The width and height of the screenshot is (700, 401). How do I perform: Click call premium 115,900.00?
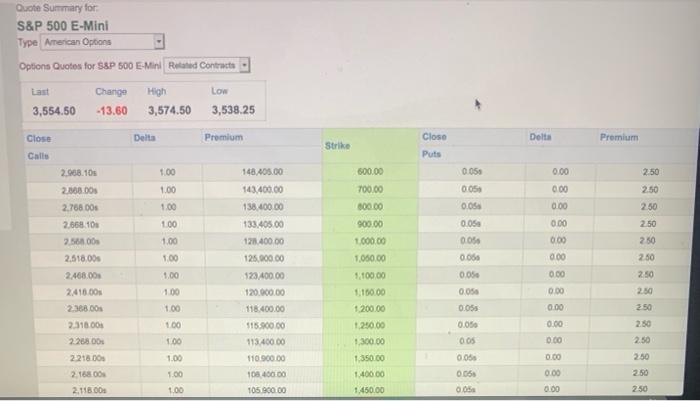(x=266, y=326)
